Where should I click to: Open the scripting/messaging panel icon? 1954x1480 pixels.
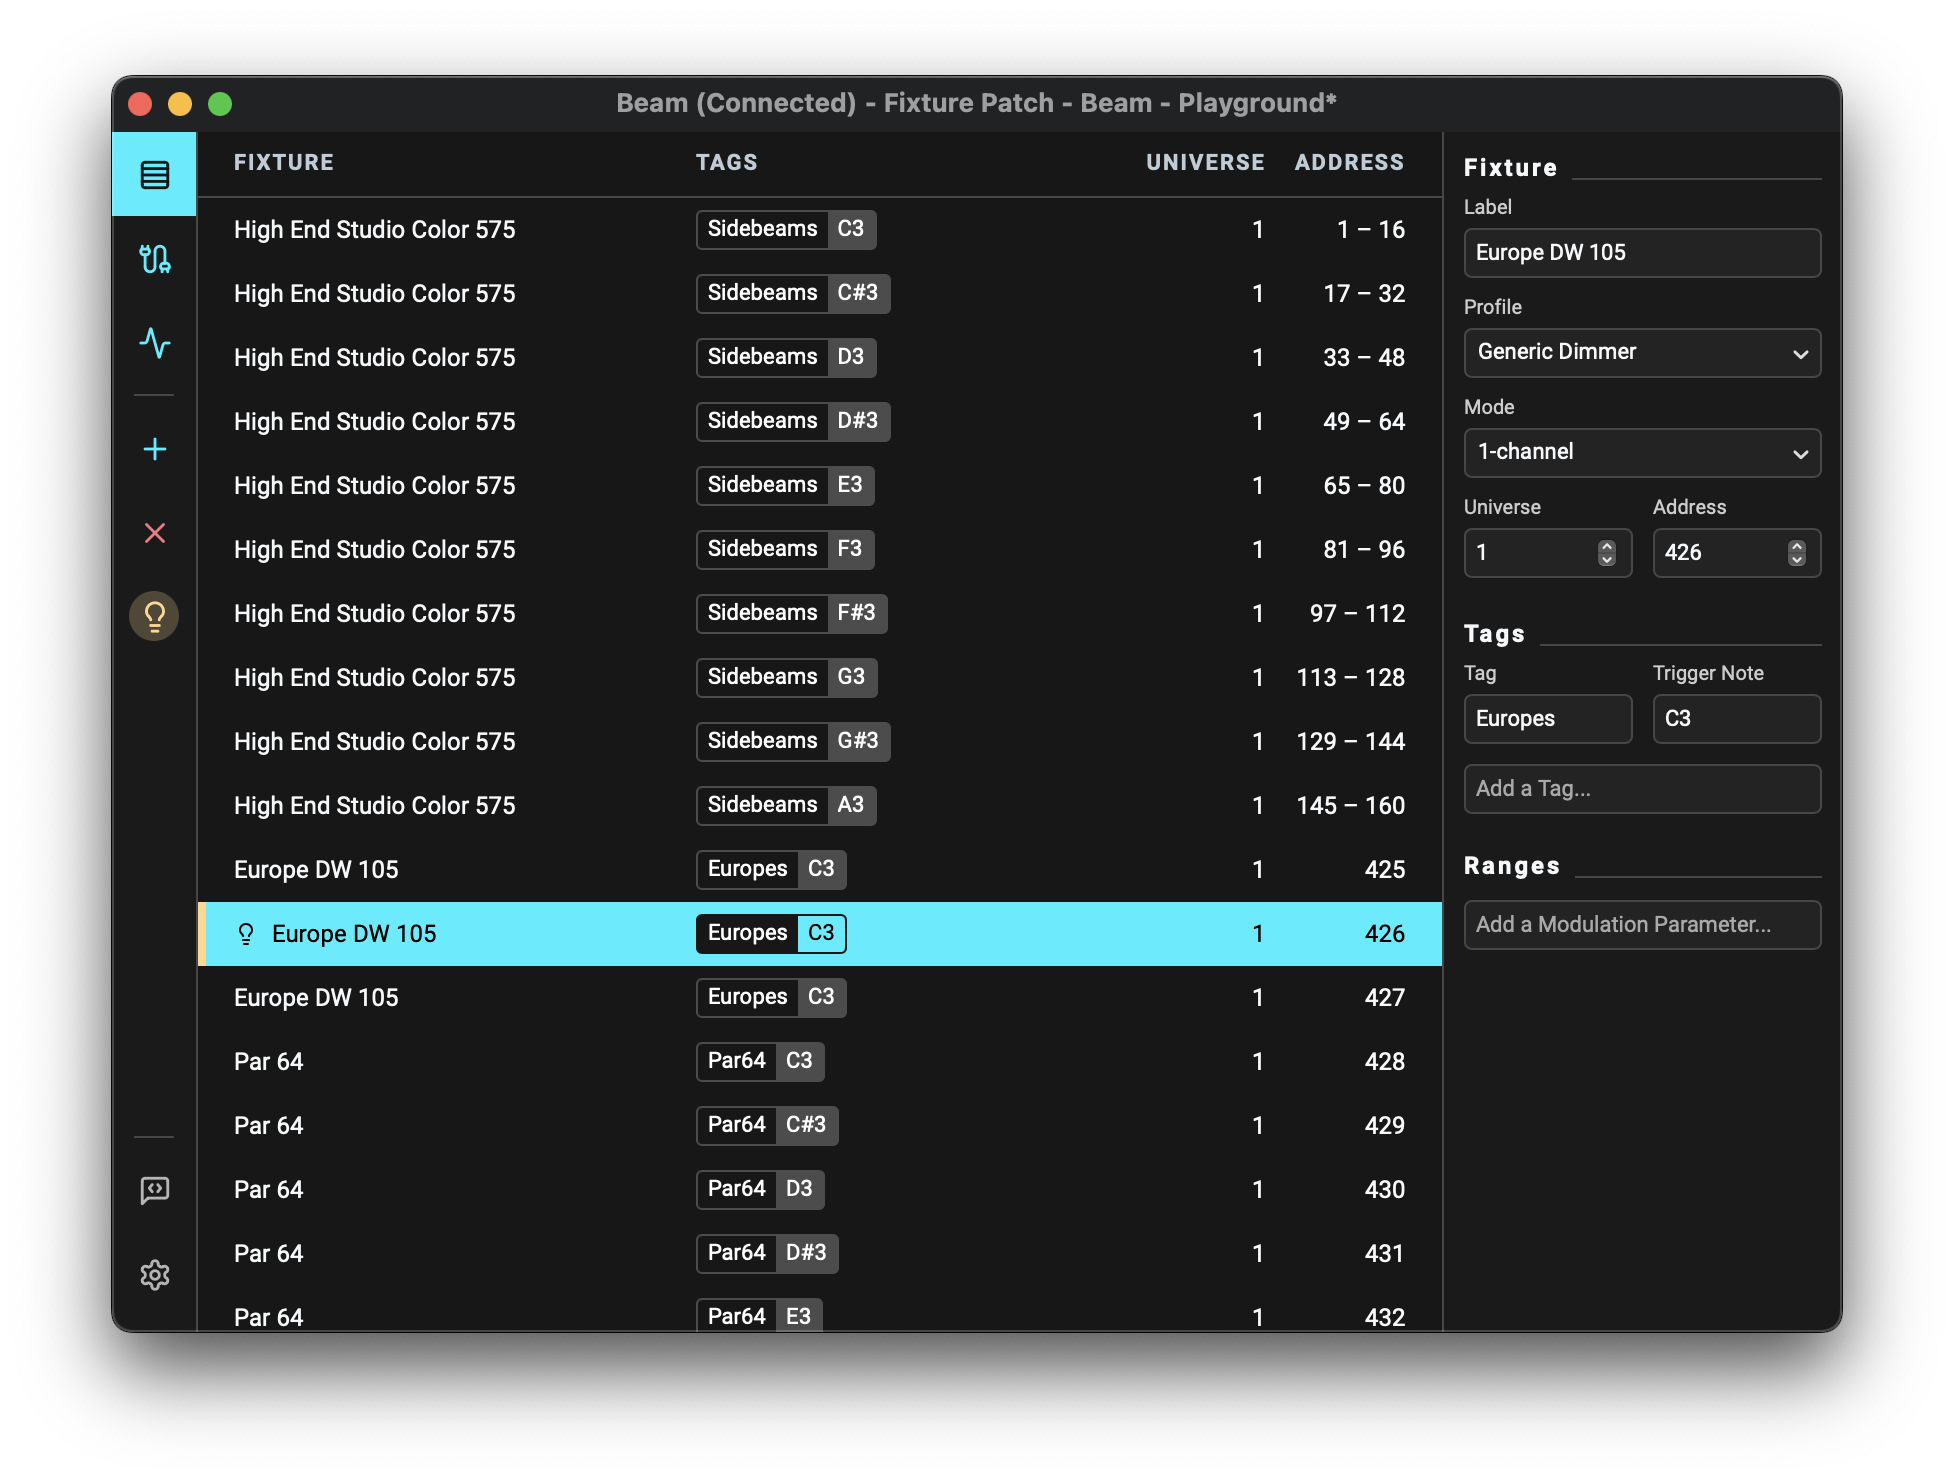pyautogui.click(x=154, y=1191)
